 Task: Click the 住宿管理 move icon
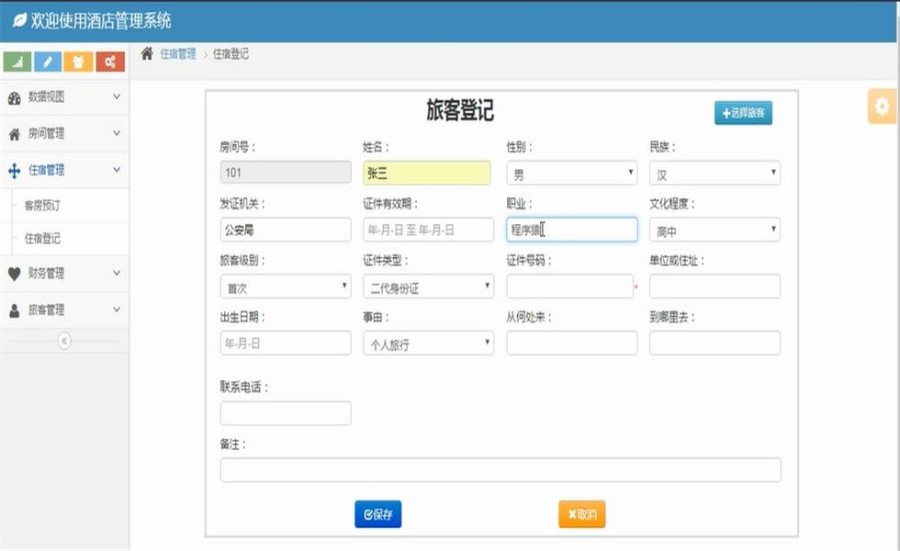click(x=14, y=170)
